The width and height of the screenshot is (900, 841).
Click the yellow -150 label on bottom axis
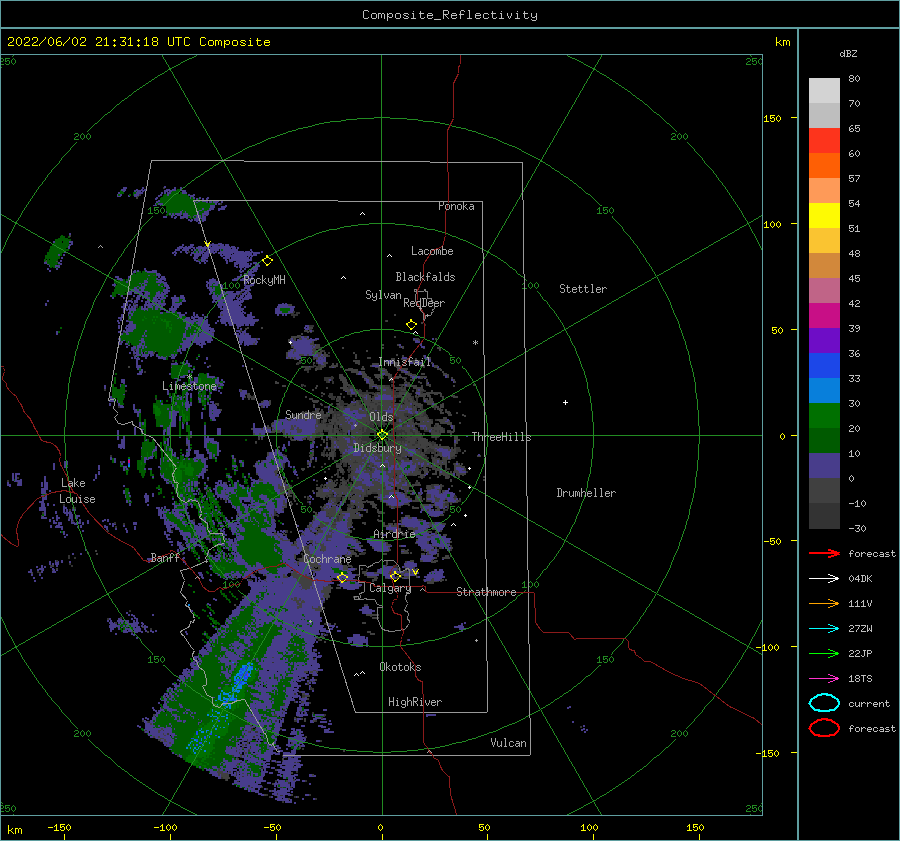coord(59,828)
